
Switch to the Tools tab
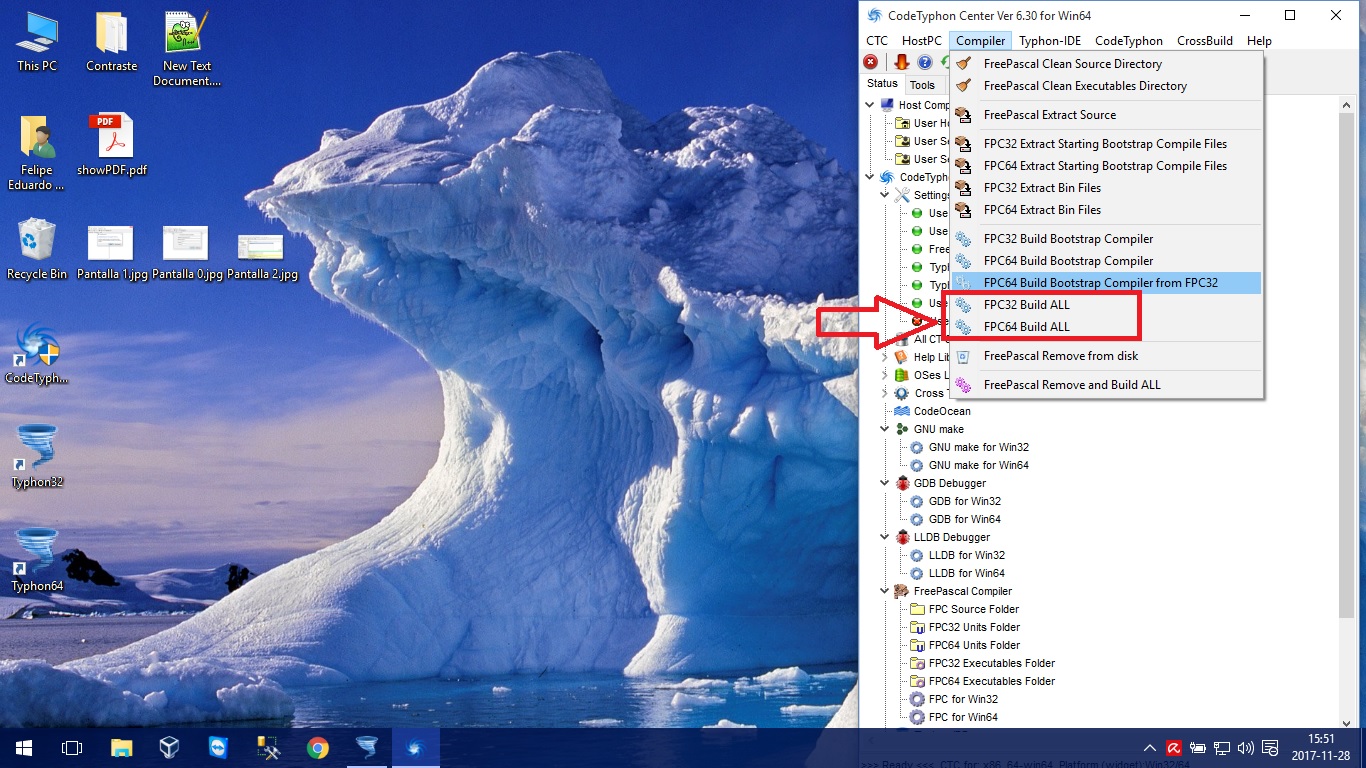pyautogui.click(x=922, y=85)
